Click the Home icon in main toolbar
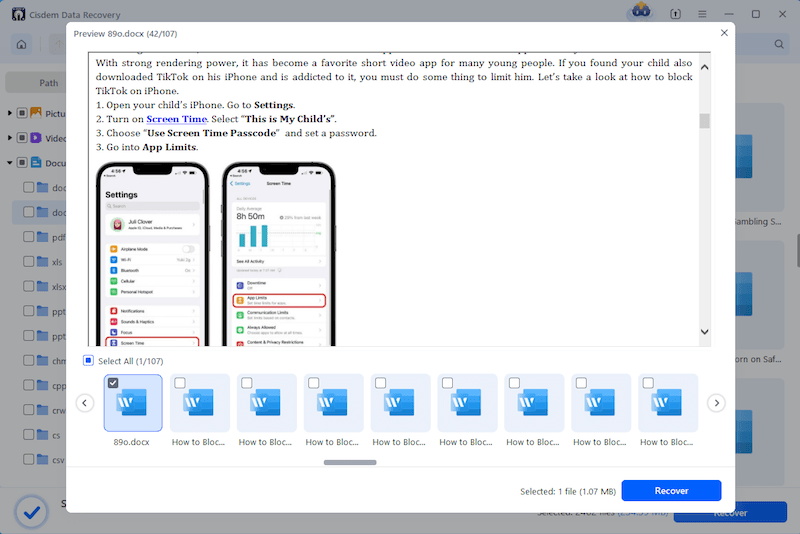 click(21, 44)
